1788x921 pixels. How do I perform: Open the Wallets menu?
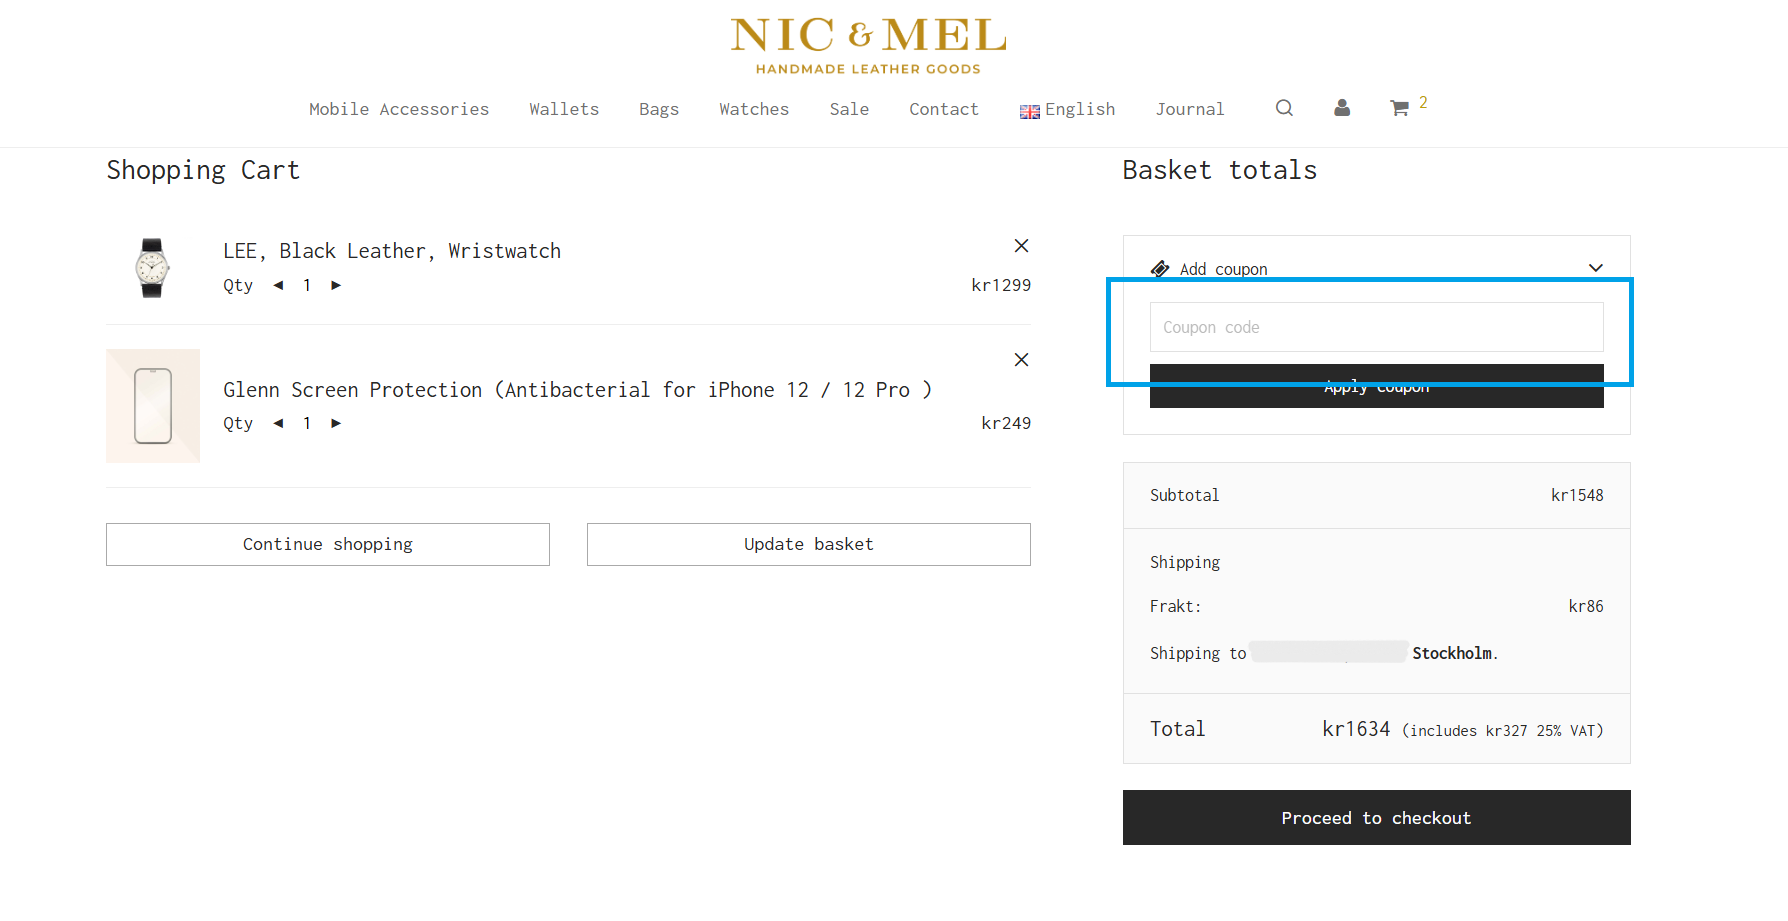[564, 109]
